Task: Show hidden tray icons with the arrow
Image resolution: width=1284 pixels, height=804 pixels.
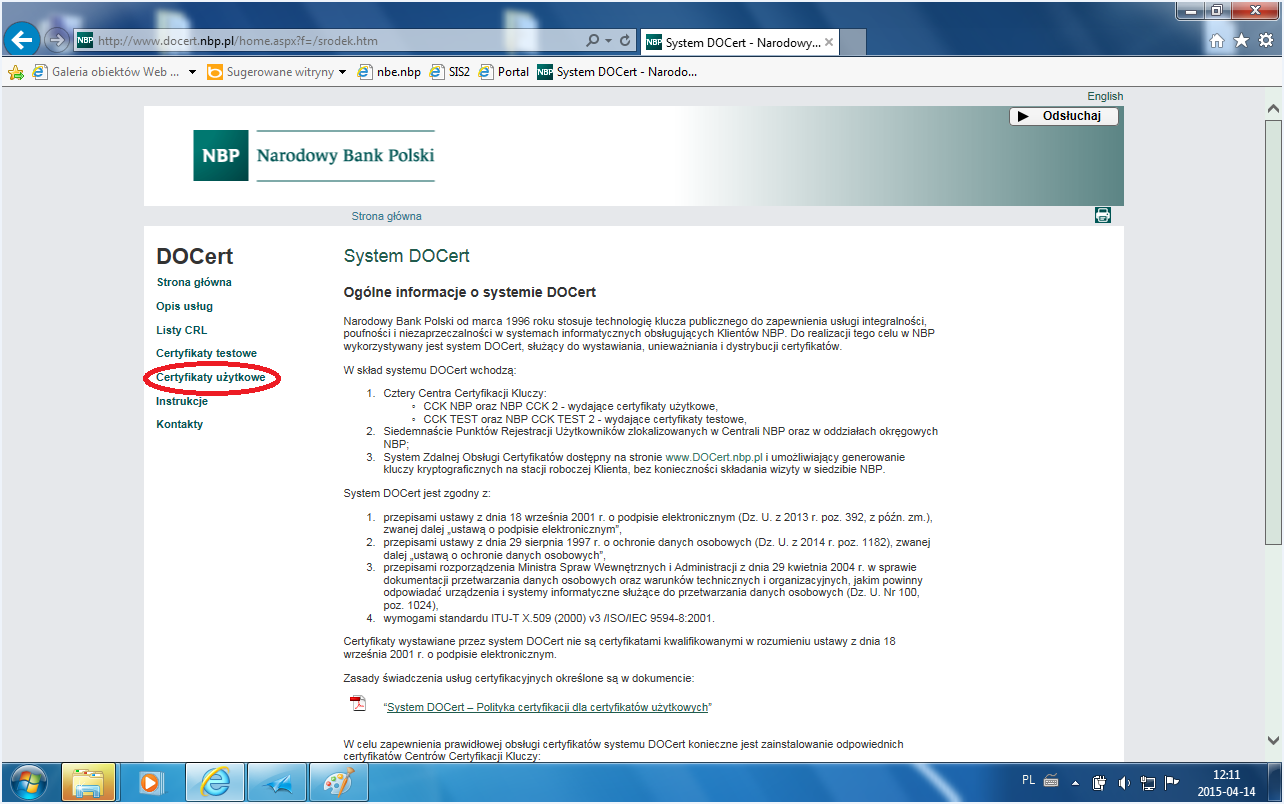Action: pyautogui.click(x=1075, y=782)
